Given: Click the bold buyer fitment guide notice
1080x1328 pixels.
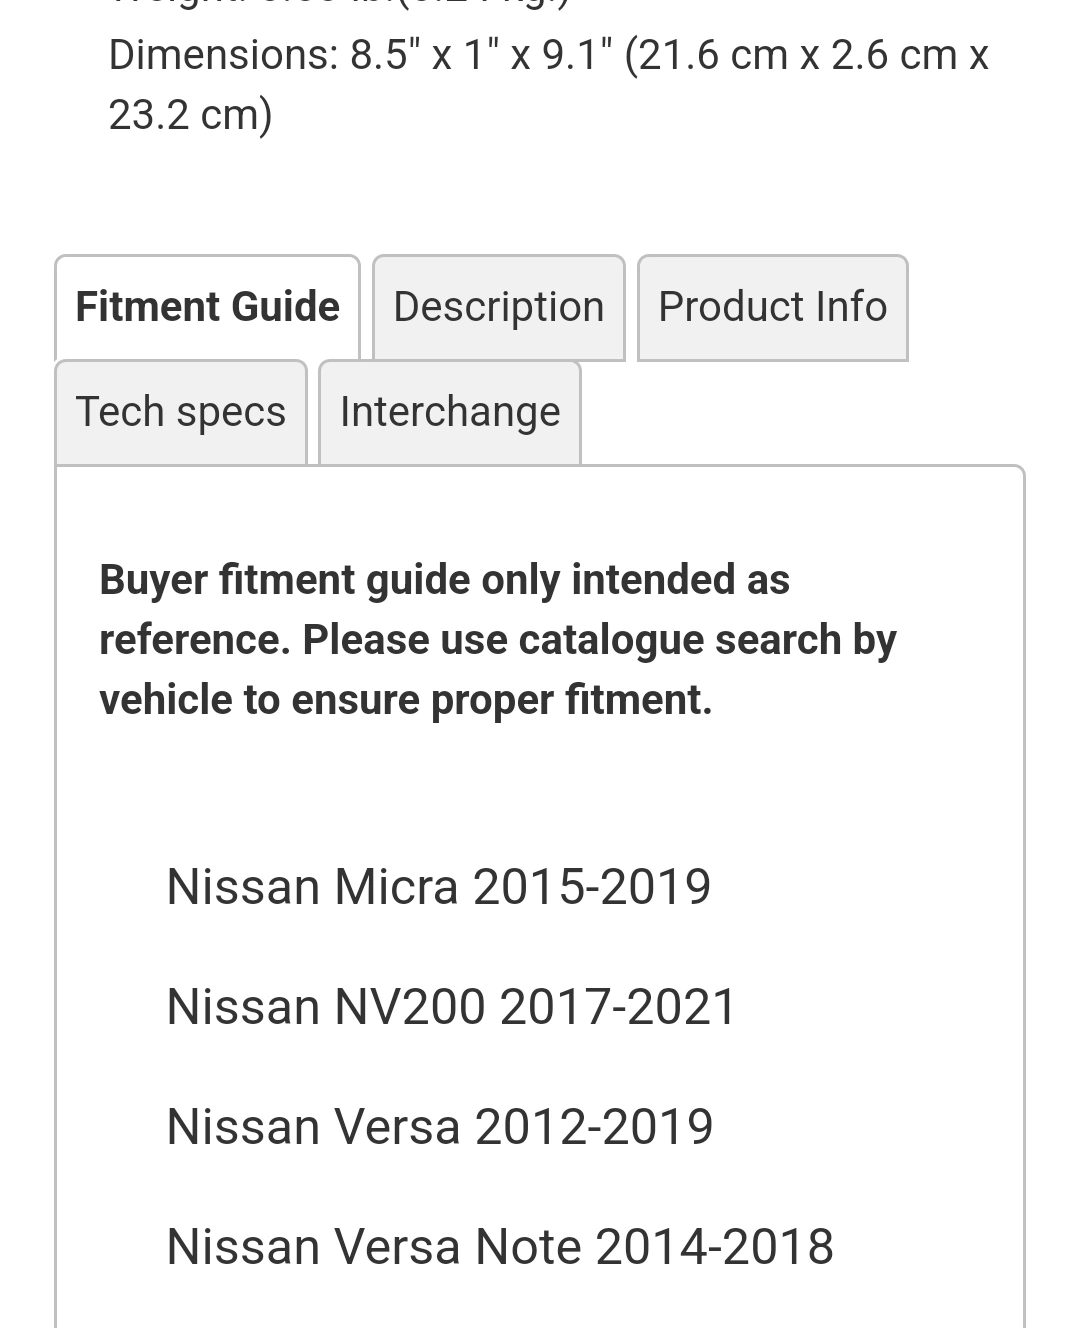Looking at the screenshot, I should click(x=497, y=640).
